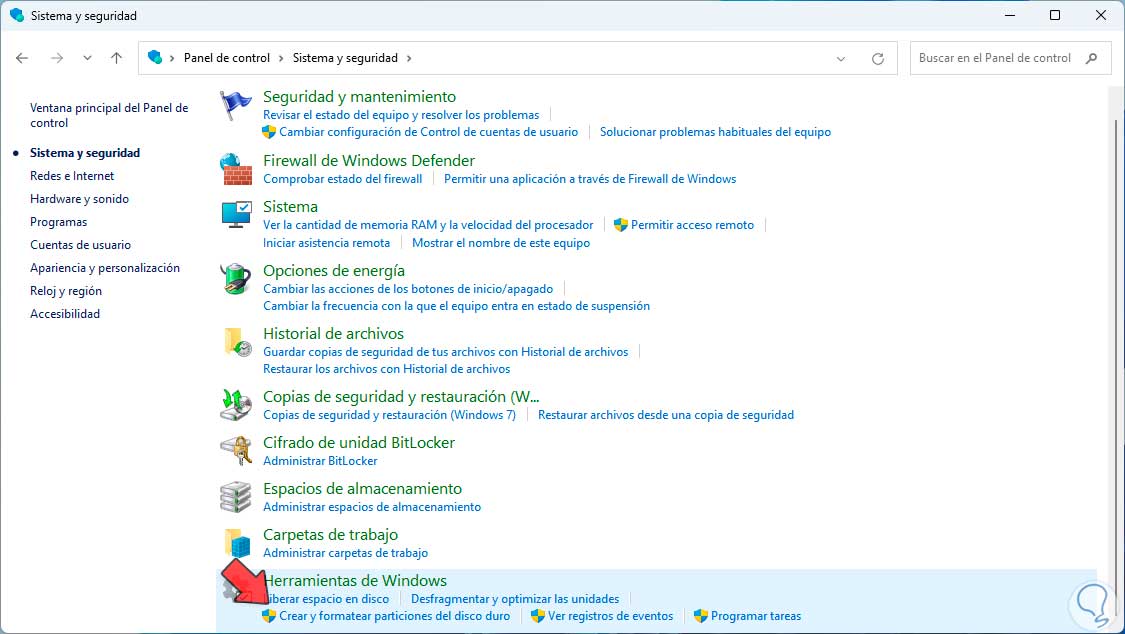Open Cuentas de usuario in the sidebar

click(80, 245)
